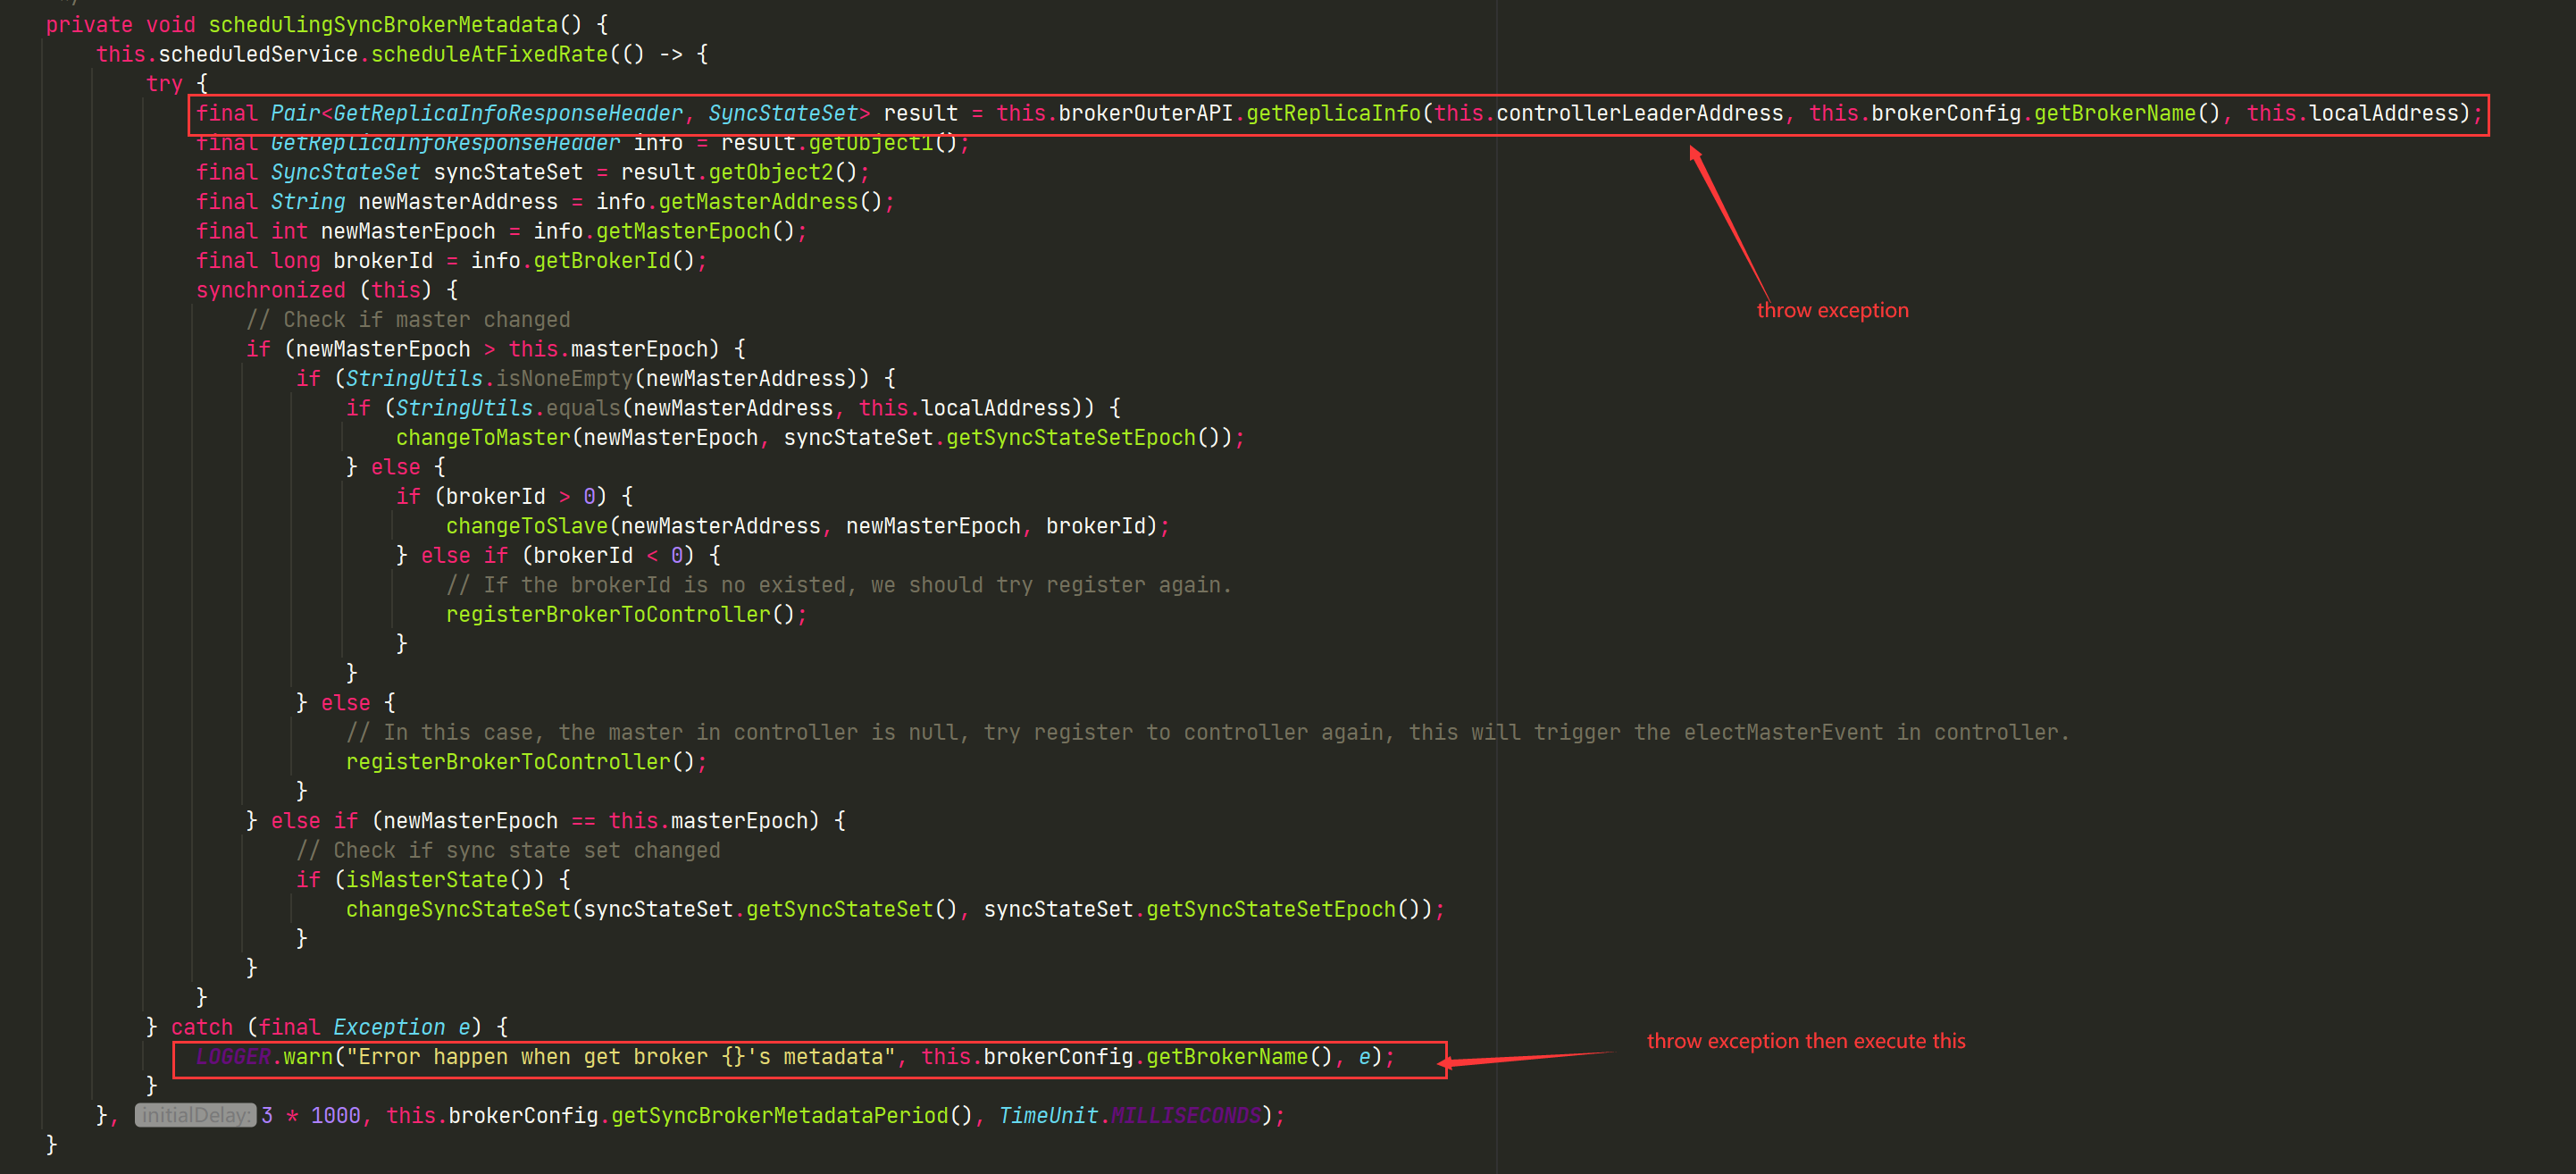The height and width of the screenshot is (1174, 2576).
Task: Click the red 'throw exception' annotation text
Action: (1832, 310)
